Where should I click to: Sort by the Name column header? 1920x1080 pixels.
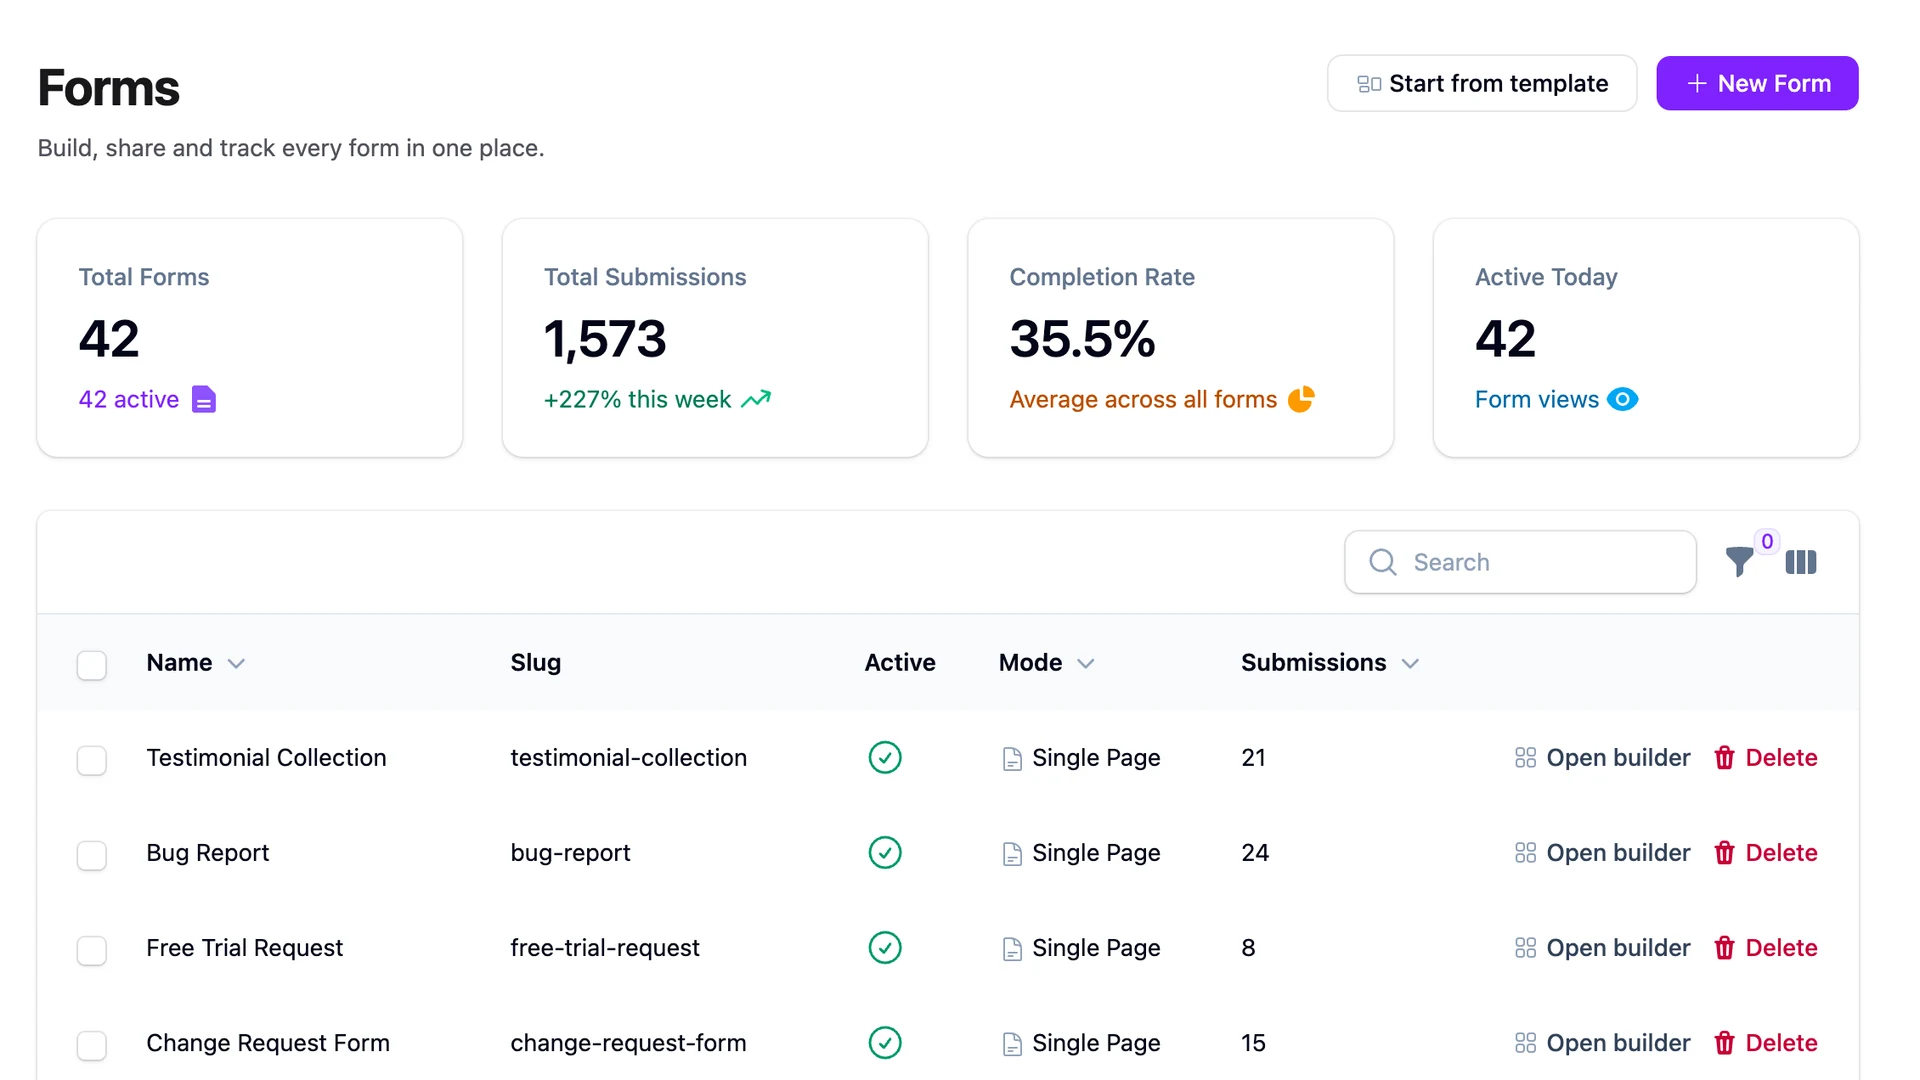[196, 663]
